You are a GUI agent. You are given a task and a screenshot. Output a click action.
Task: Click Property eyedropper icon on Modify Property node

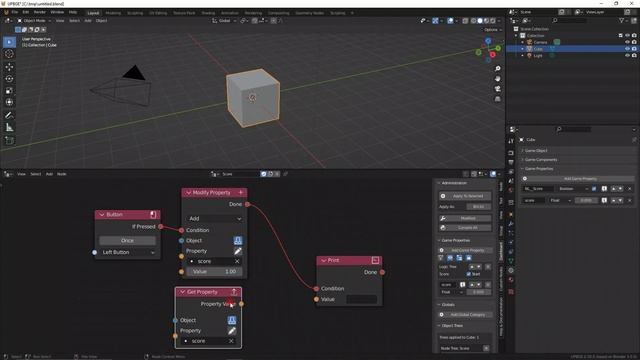(238, 251)
